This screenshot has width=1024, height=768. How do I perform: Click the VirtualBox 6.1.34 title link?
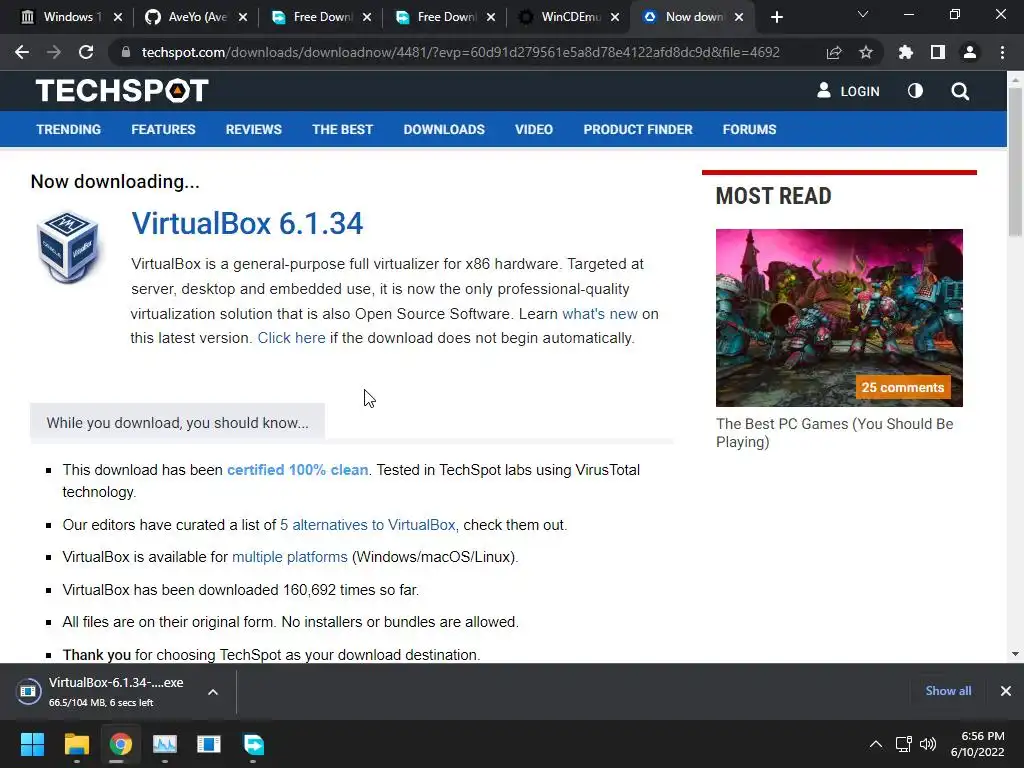247,223
